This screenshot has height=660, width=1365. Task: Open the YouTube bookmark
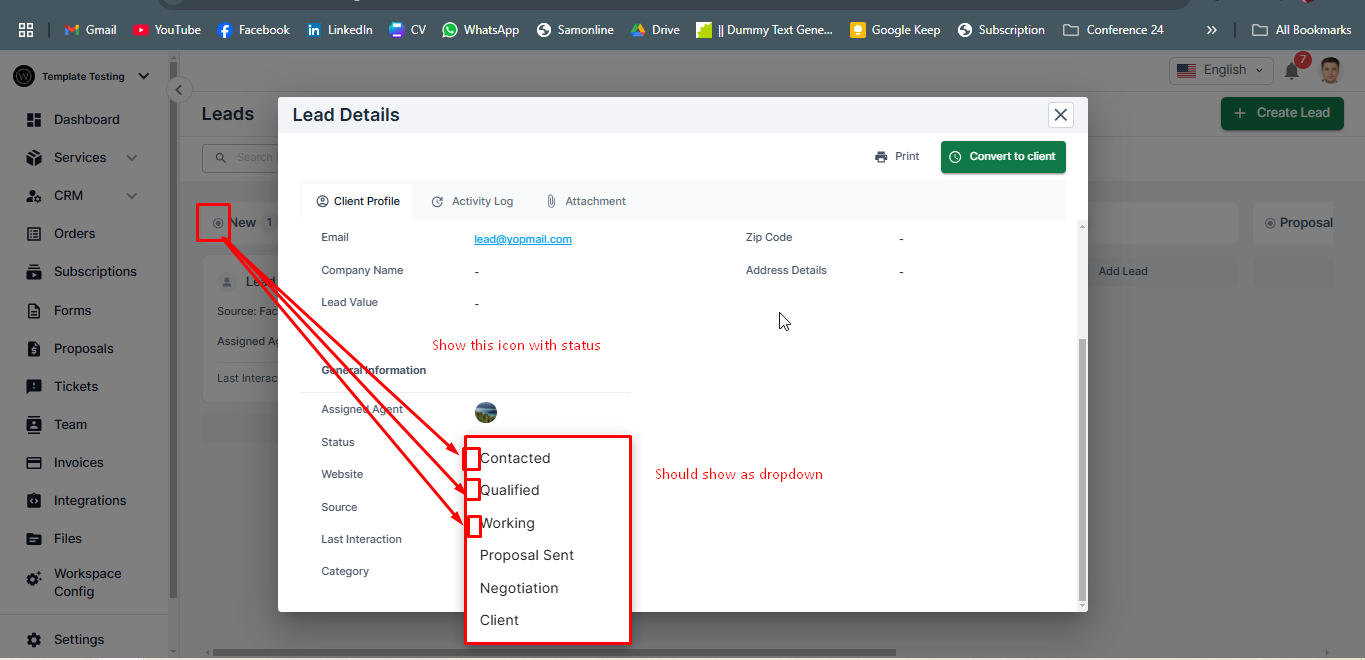coord(167,30)
